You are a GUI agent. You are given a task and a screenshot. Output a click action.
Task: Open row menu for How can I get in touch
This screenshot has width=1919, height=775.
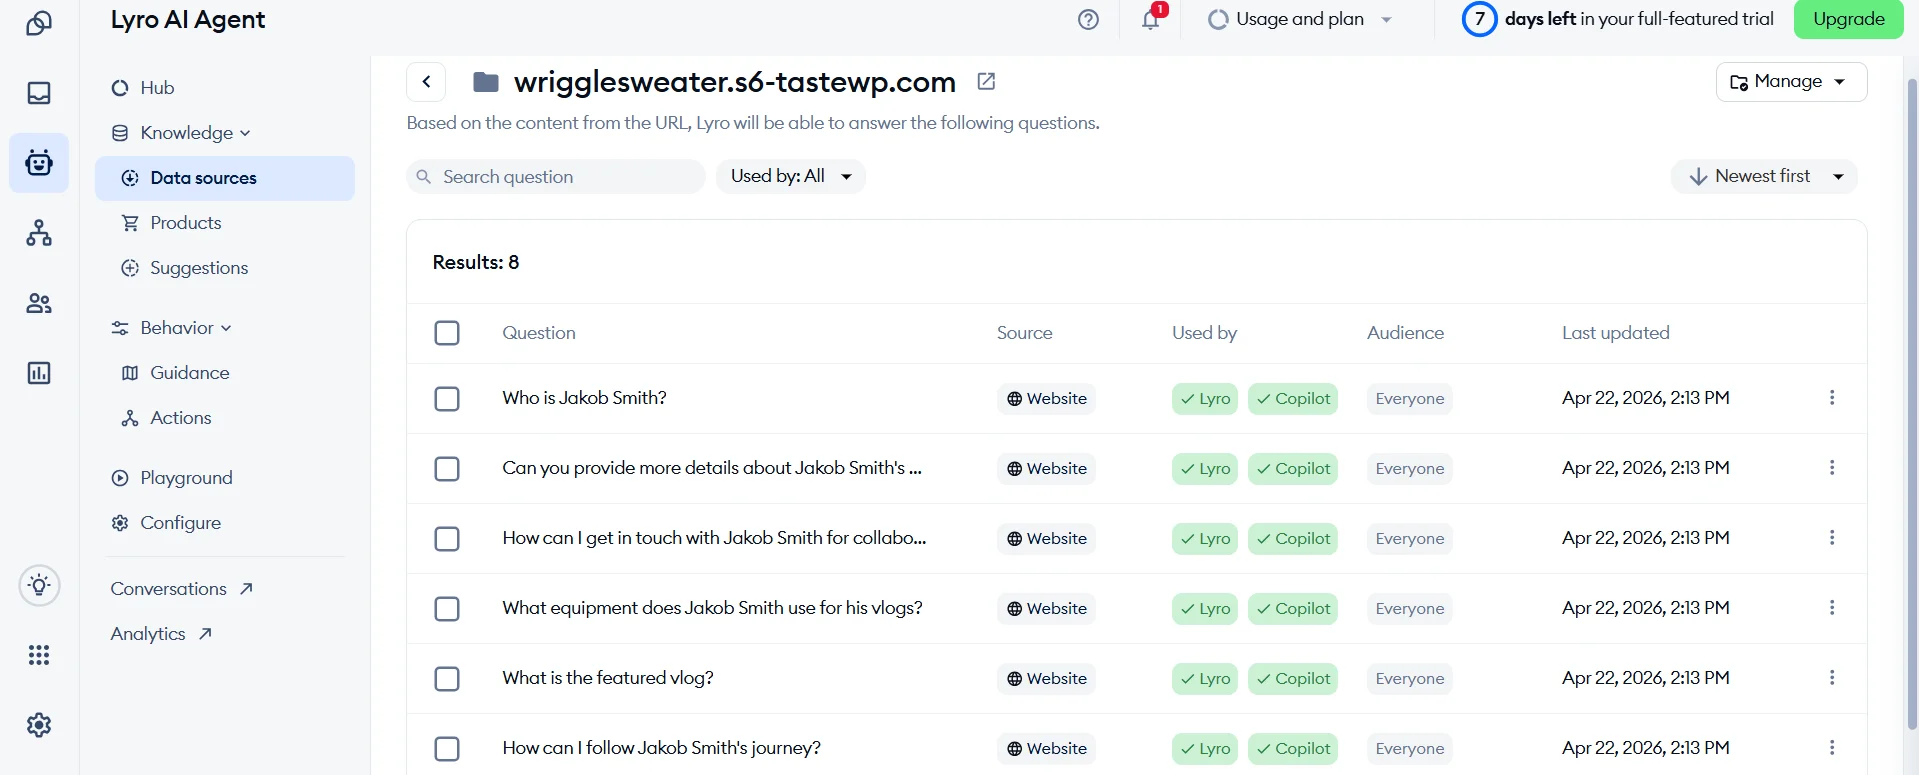point(1832,538)
